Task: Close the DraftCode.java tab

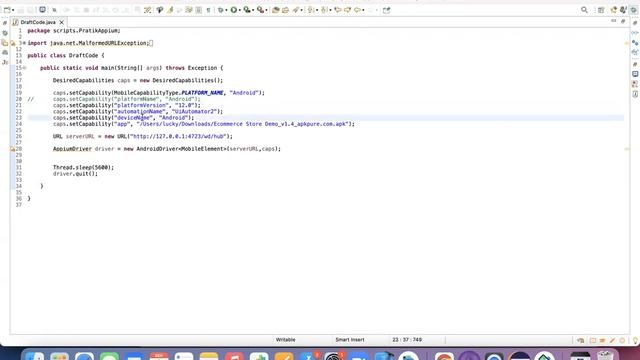Action: click(x=61, y=22)
